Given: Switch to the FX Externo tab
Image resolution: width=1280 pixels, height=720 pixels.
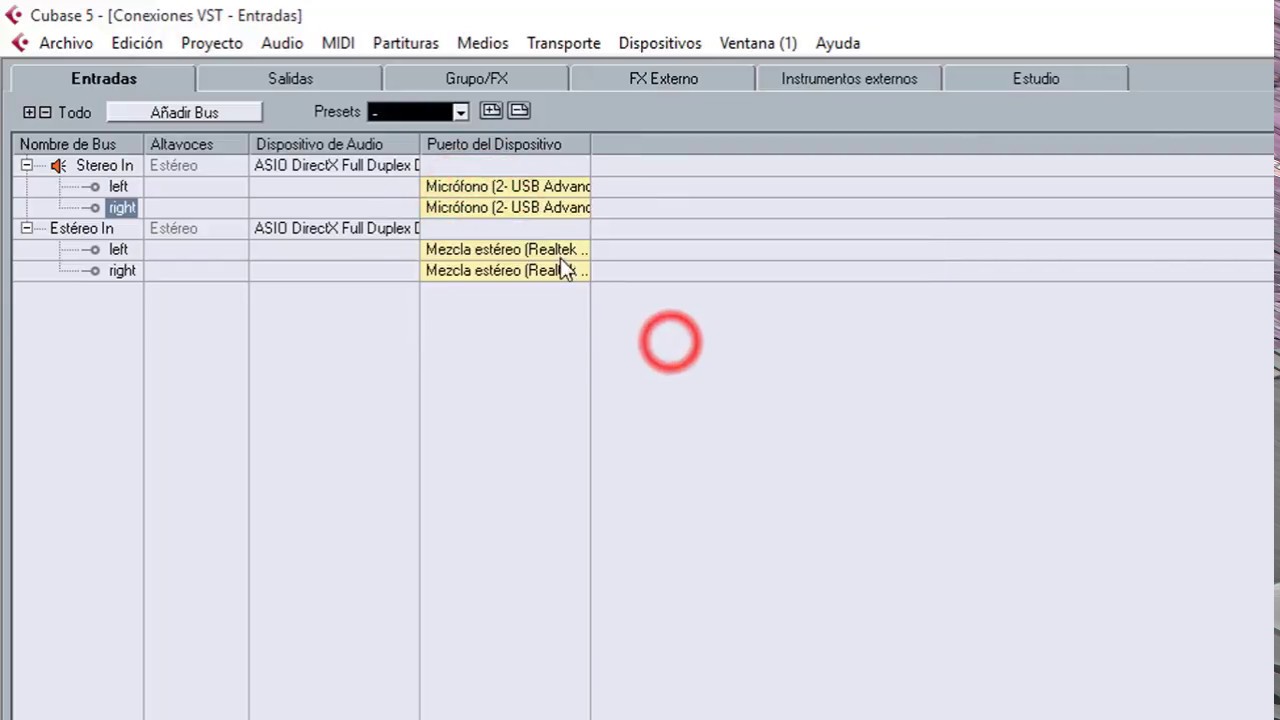Looking at the screenshot, I should [x=663, y=78].
